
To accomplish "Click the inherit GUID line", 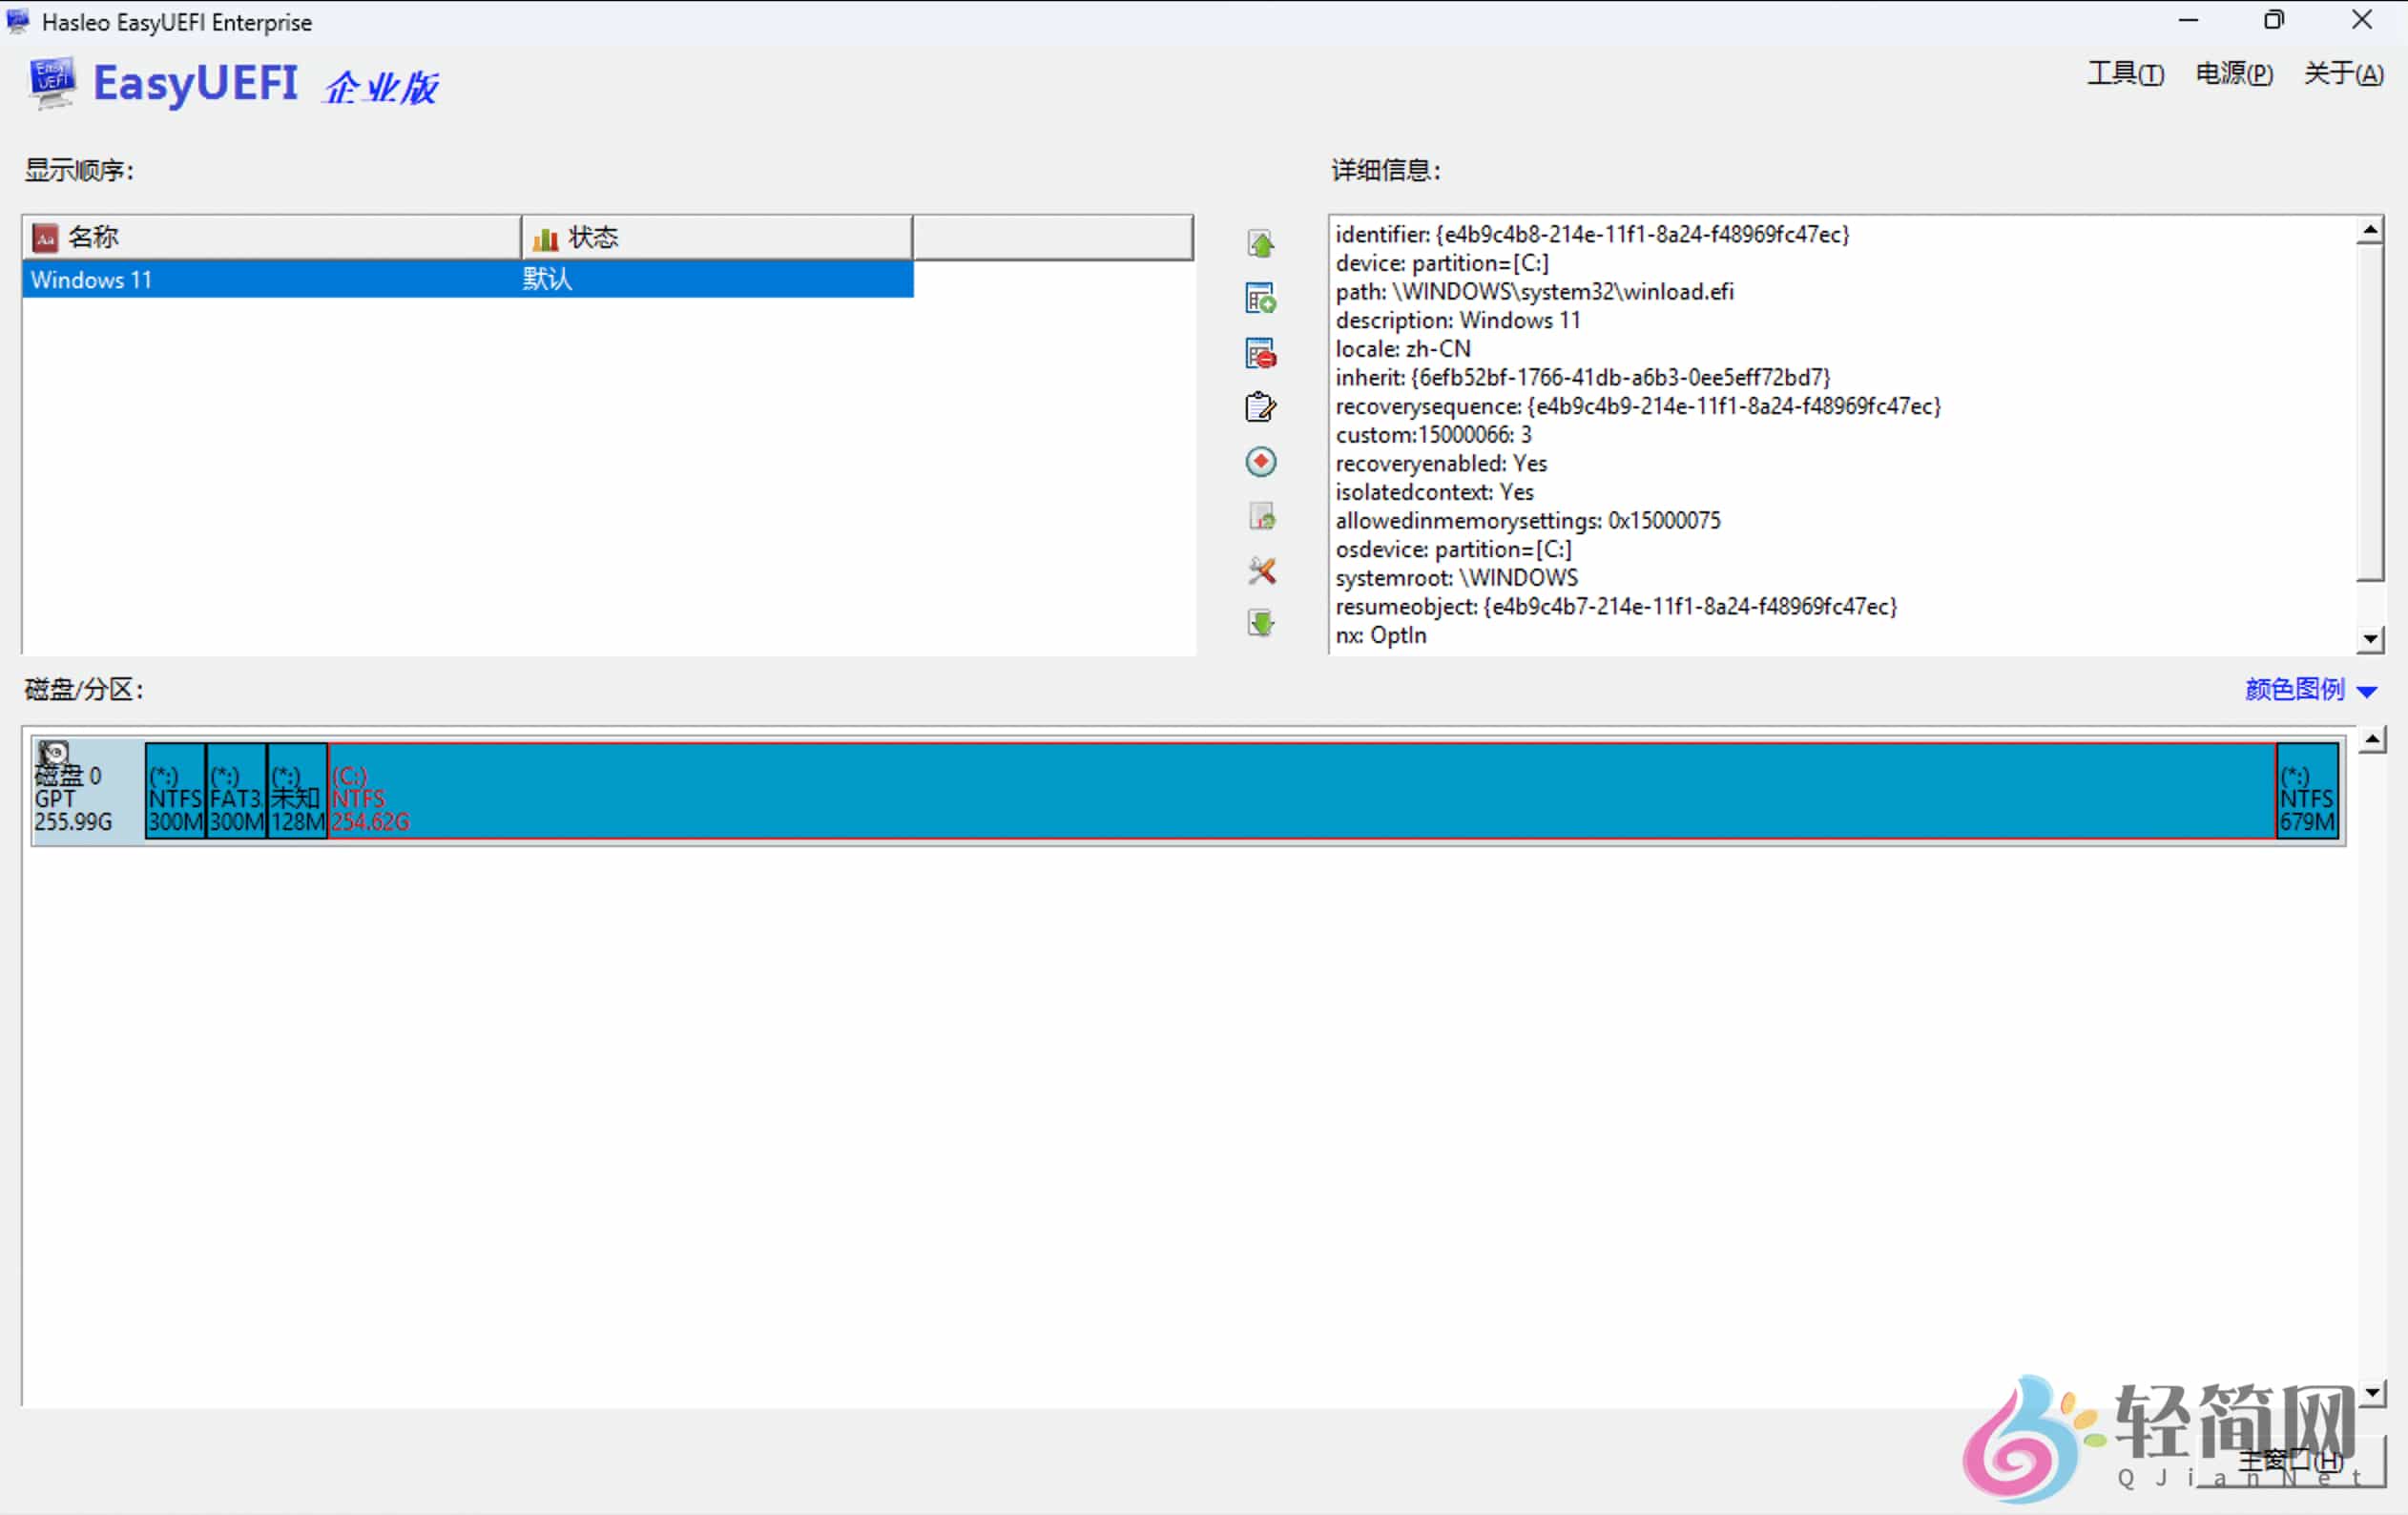I will 1583,377.
